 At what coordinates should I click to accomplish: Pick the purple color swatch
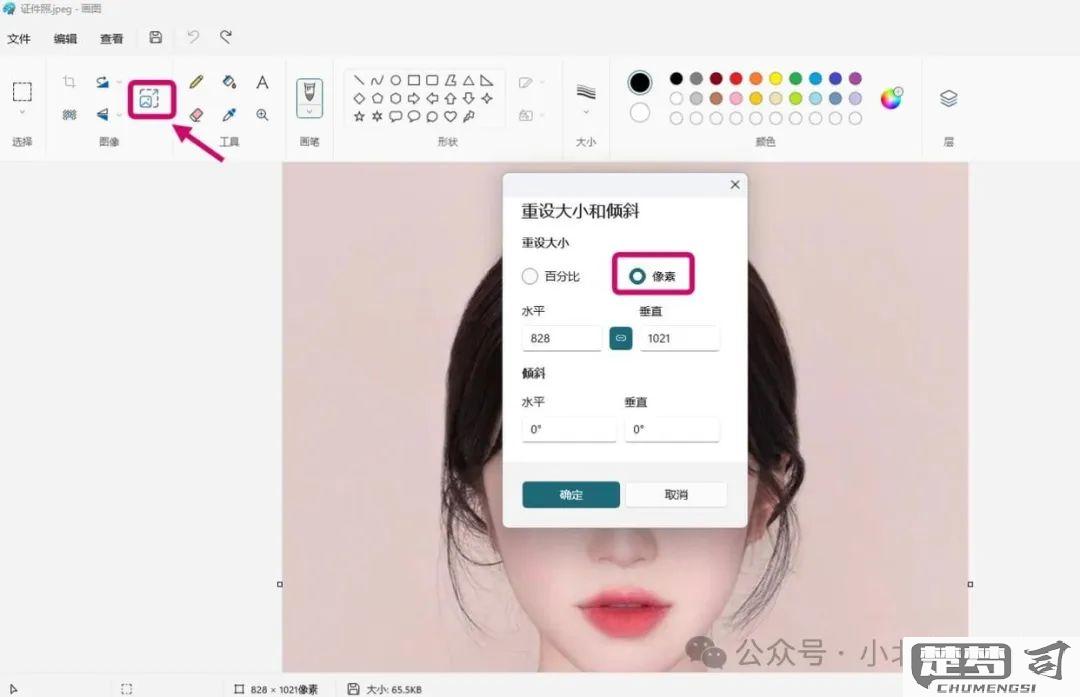click(x=855, y=79)
